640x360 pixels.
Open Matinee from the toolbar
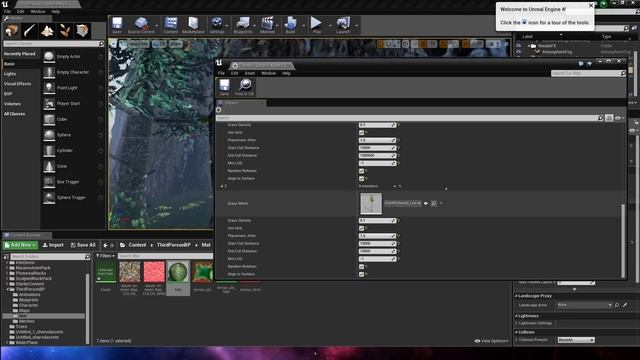(267, 25)
